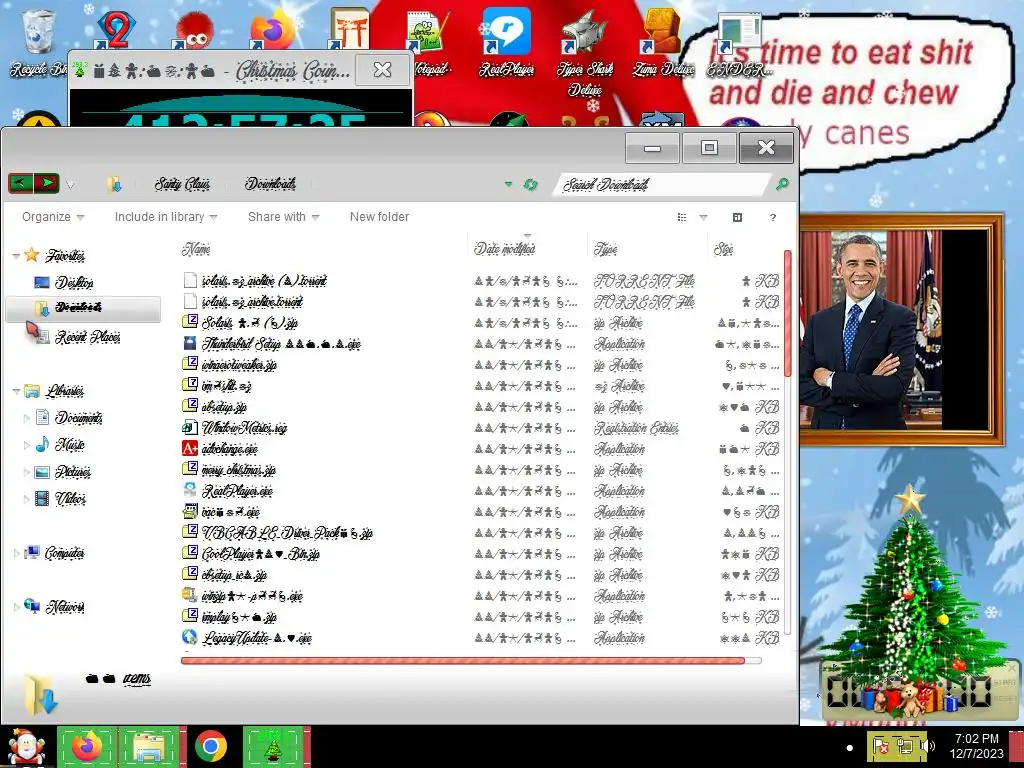Go back with the green Back arrow

tap(20, 184)
